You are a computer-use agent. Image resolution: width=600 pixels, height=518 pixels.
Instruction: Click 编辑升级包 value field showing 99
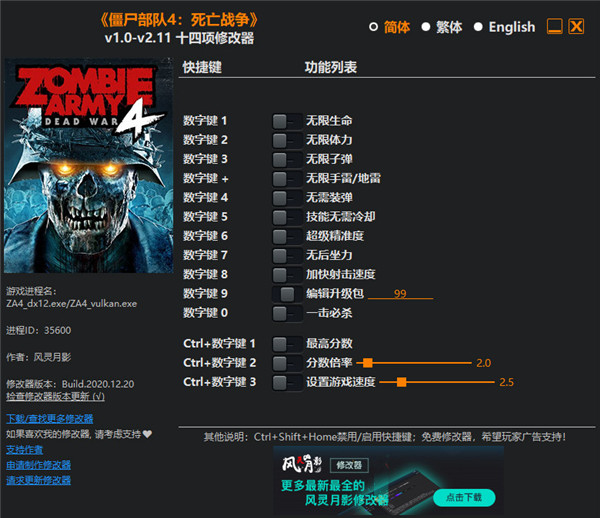tap(400, 293)
